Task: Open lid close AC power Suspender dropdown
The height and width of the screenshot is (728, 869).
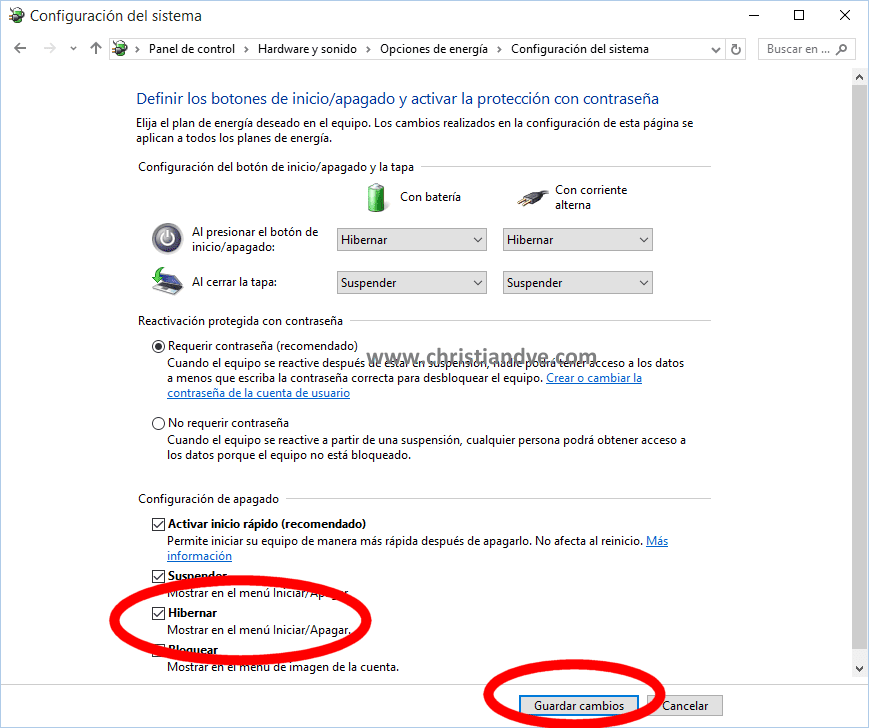Action: (577, 283)
